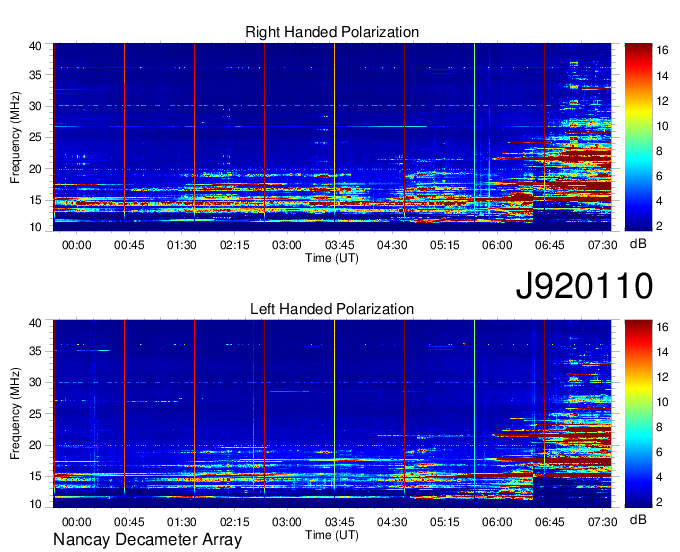Click the 01:30 tick of the Right Handed plot
This screenshot has width=680, height=552.
point(182,245)
